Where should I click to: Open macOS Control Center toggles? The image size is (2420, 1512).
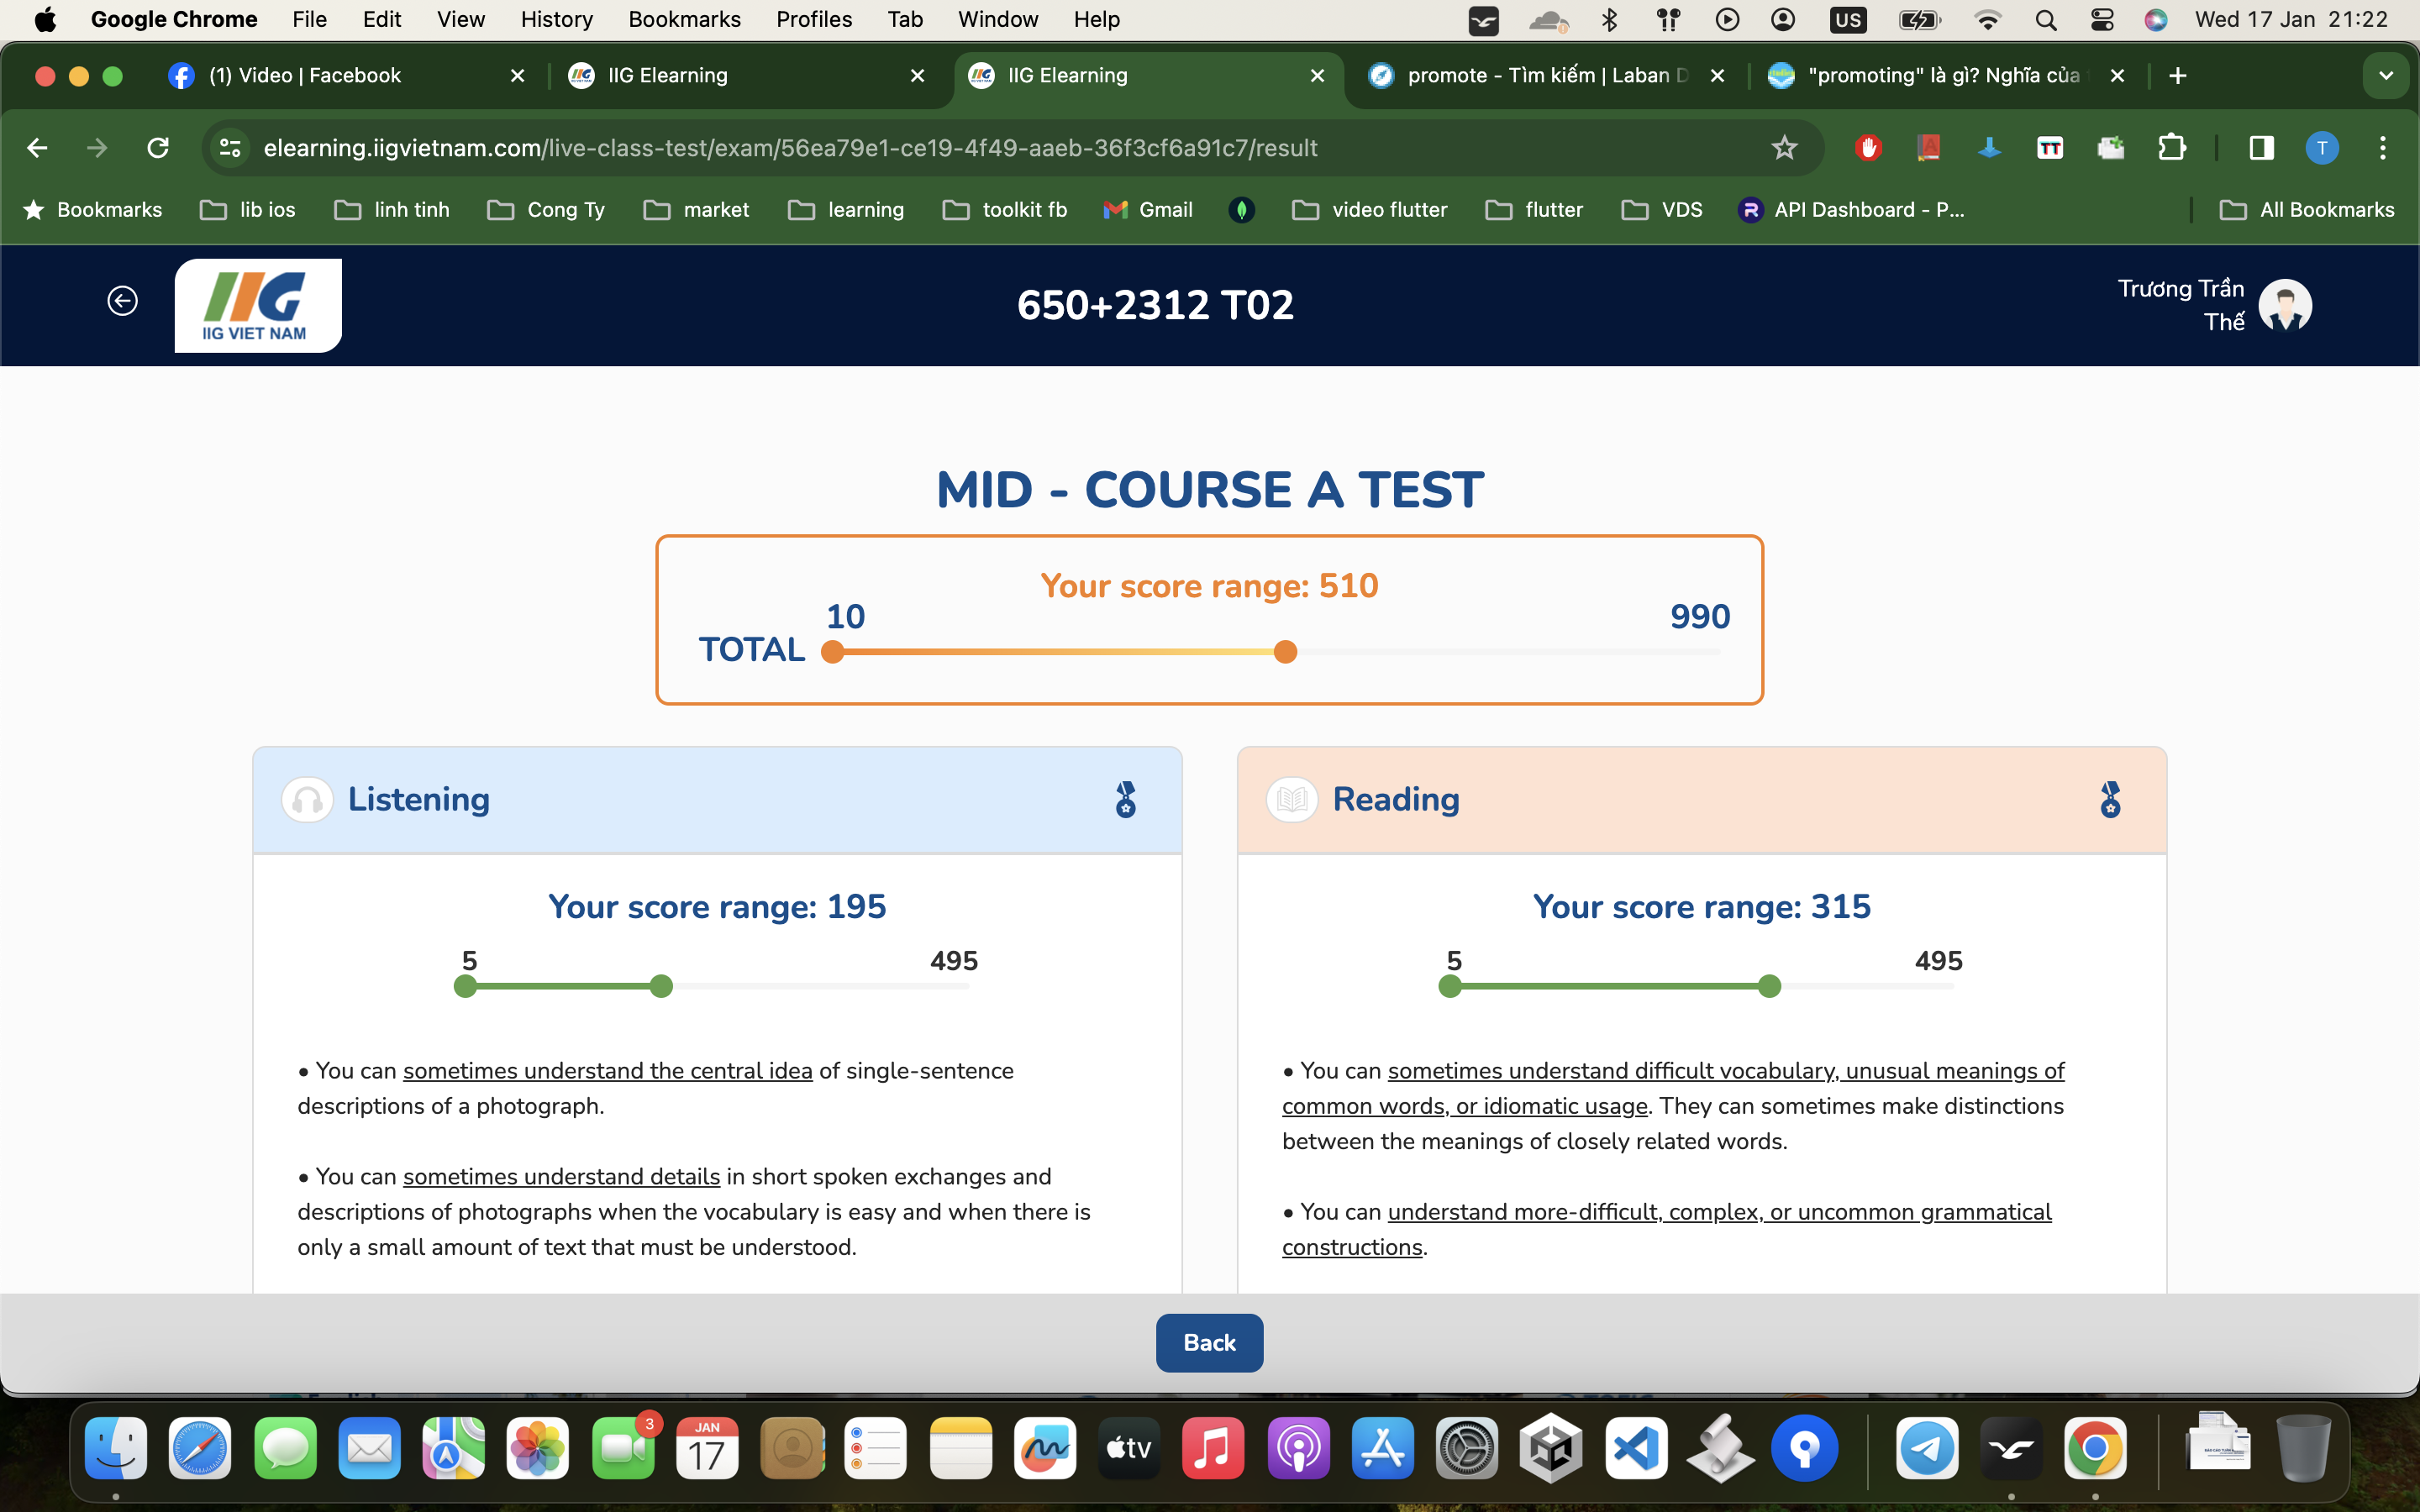(x=2102, y=20)
